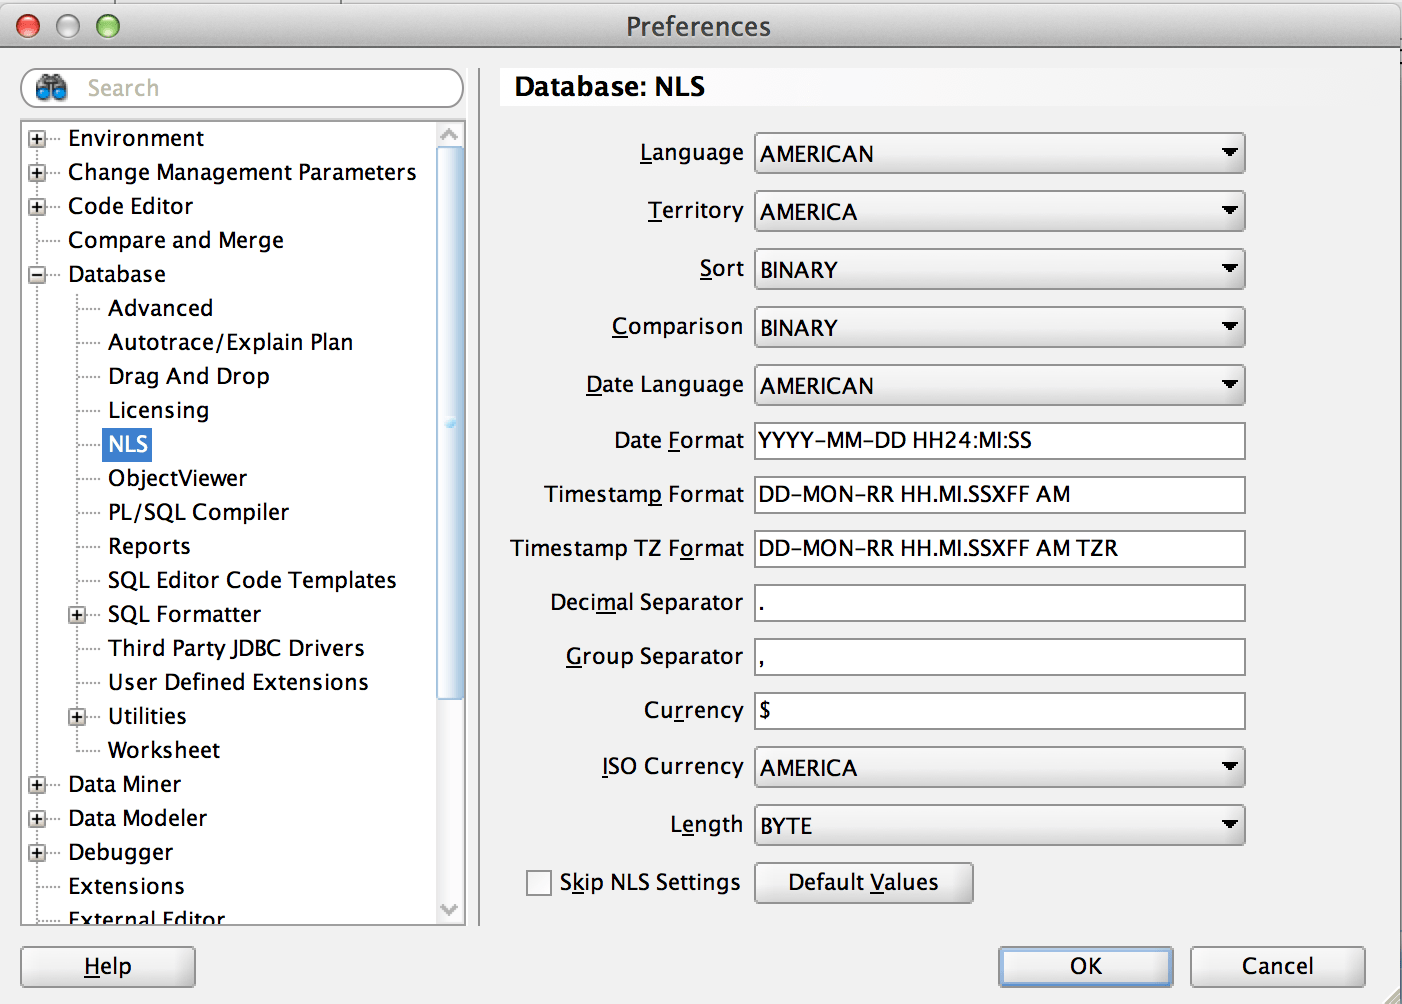This screenshot has height=1004, width=1402.
Task: Expand the Data Miner node
Action: coord(37,784)
